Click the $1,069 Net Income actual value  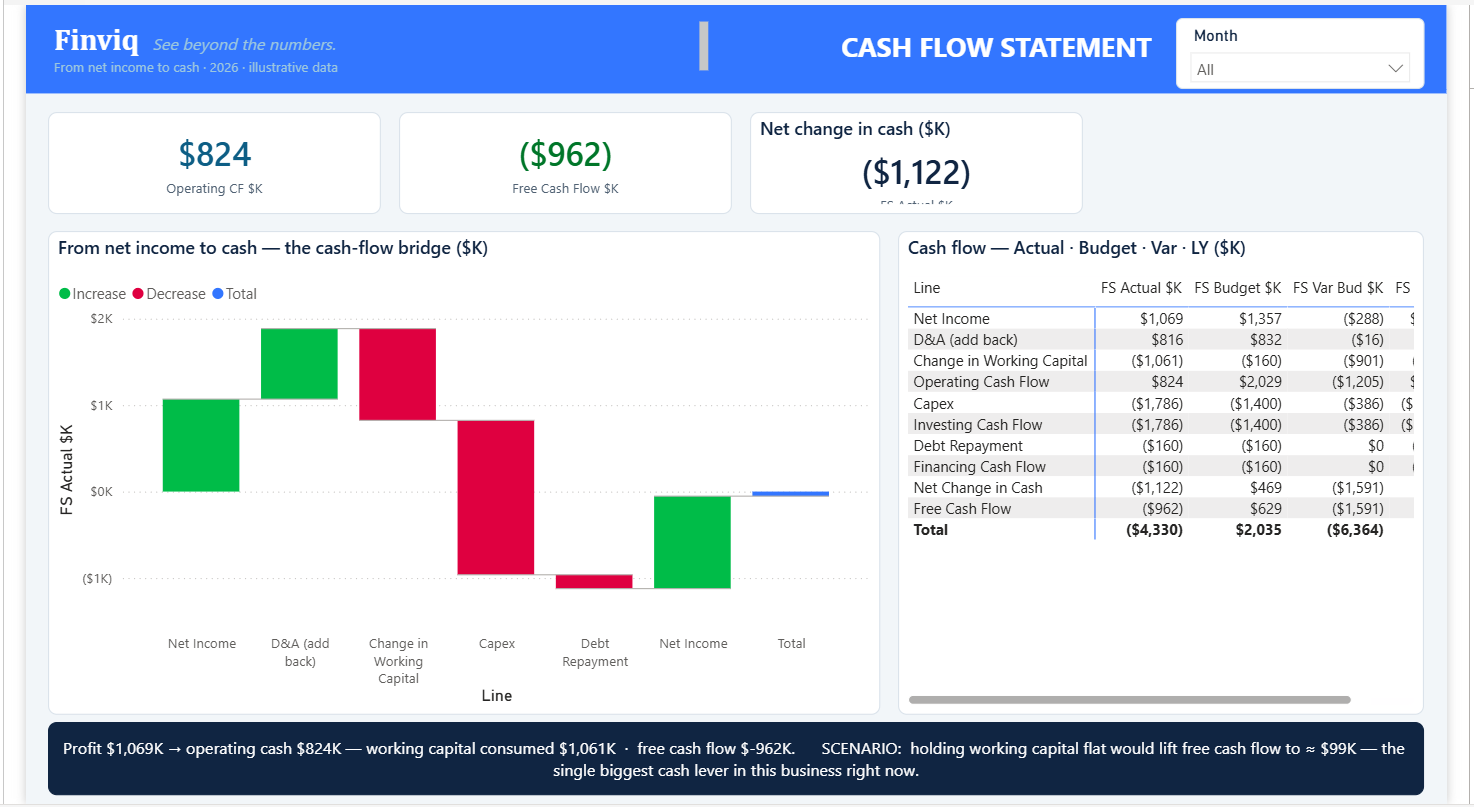click(1161, 319)
